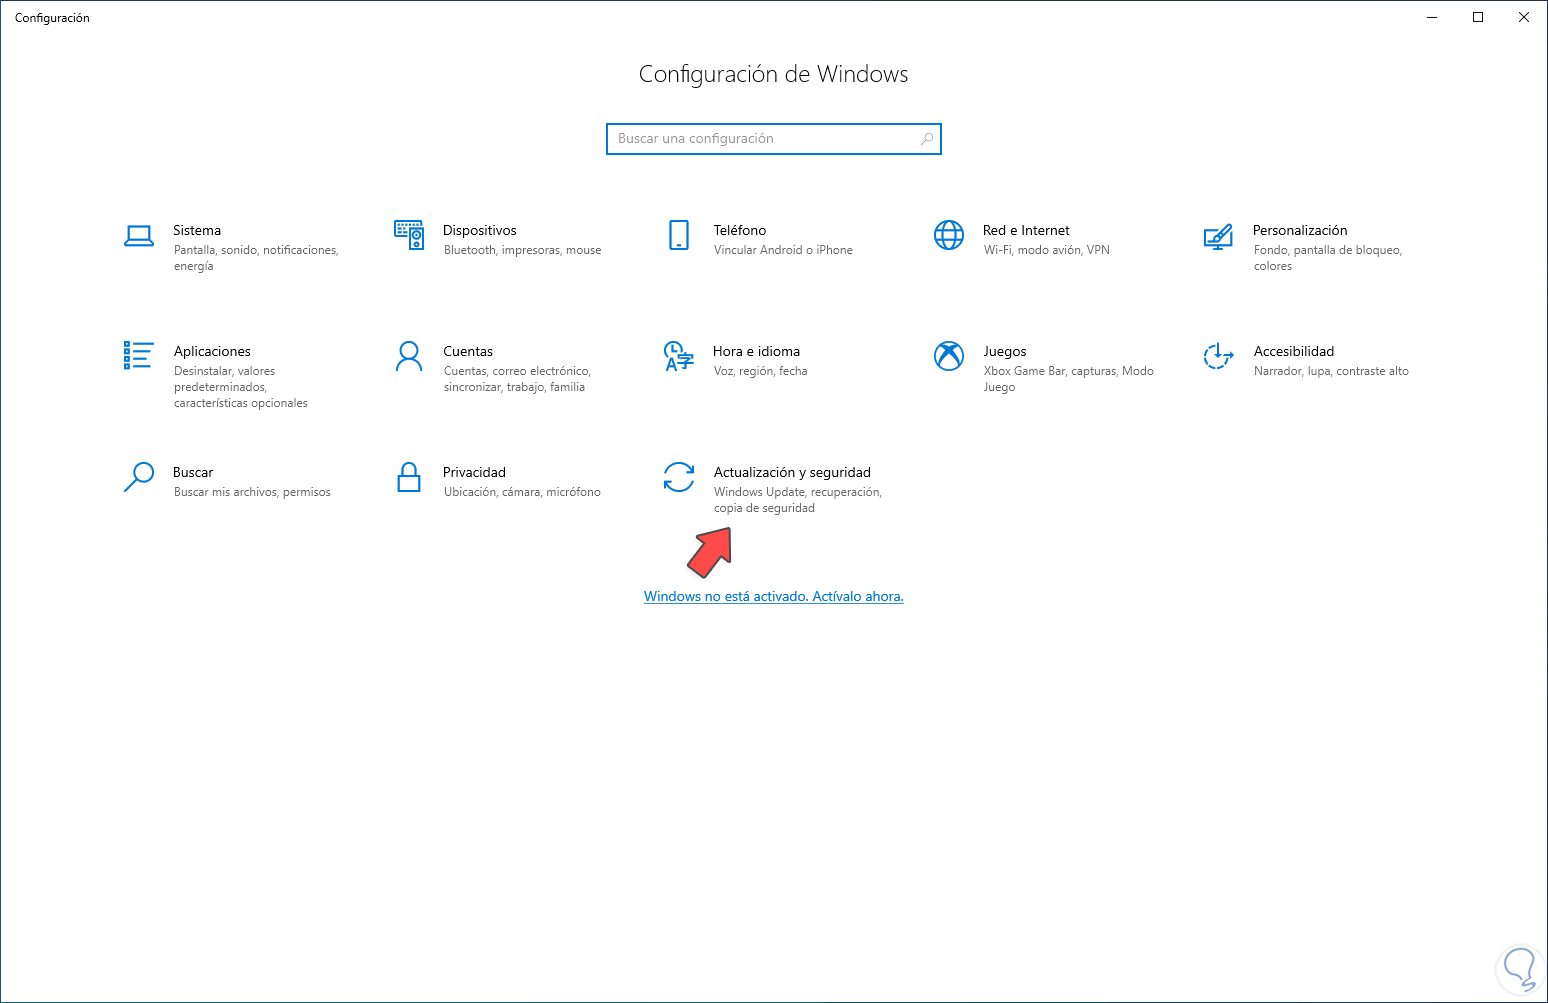Click the text Narrador, lupa, contraste alto
The width and height of the screenshot is (1548, 1003).
1331,371
